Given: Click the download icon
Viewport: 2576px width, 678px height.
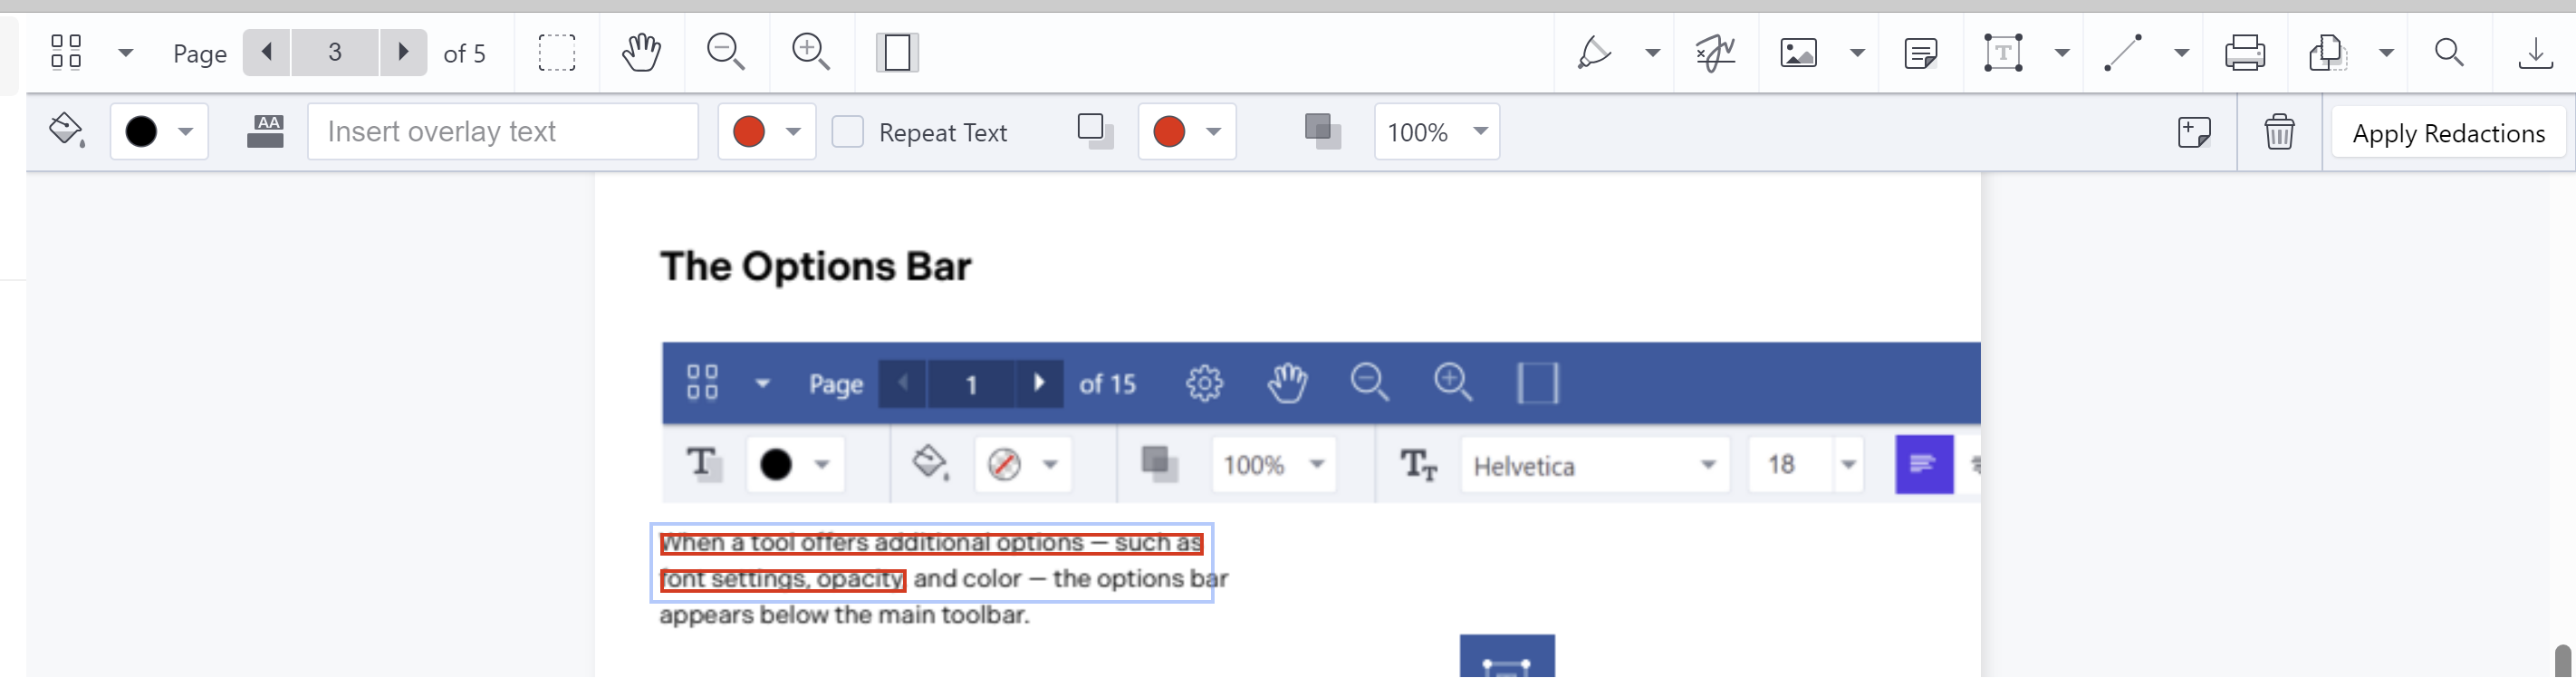Looking at the screenshot, I should [2536, 52].
